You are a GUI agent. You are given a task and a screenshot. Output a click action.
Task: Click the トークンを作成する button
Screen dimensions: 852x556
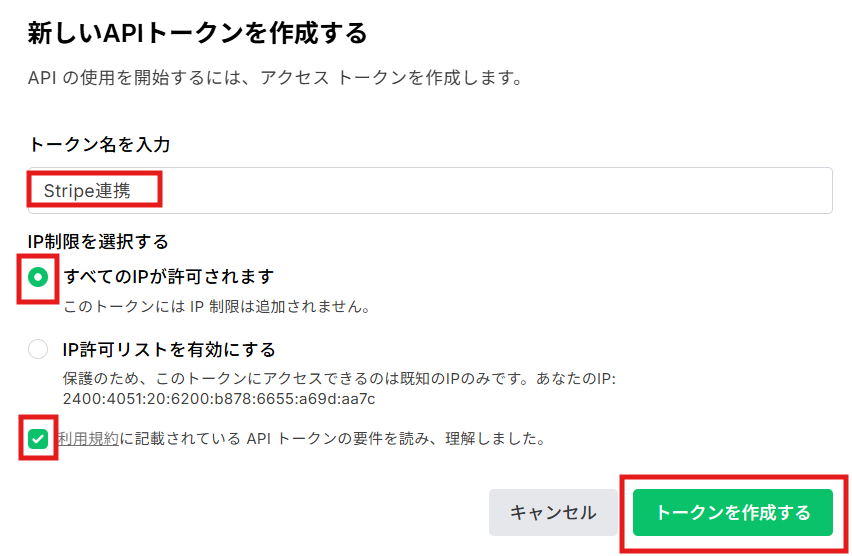point(732,513)
